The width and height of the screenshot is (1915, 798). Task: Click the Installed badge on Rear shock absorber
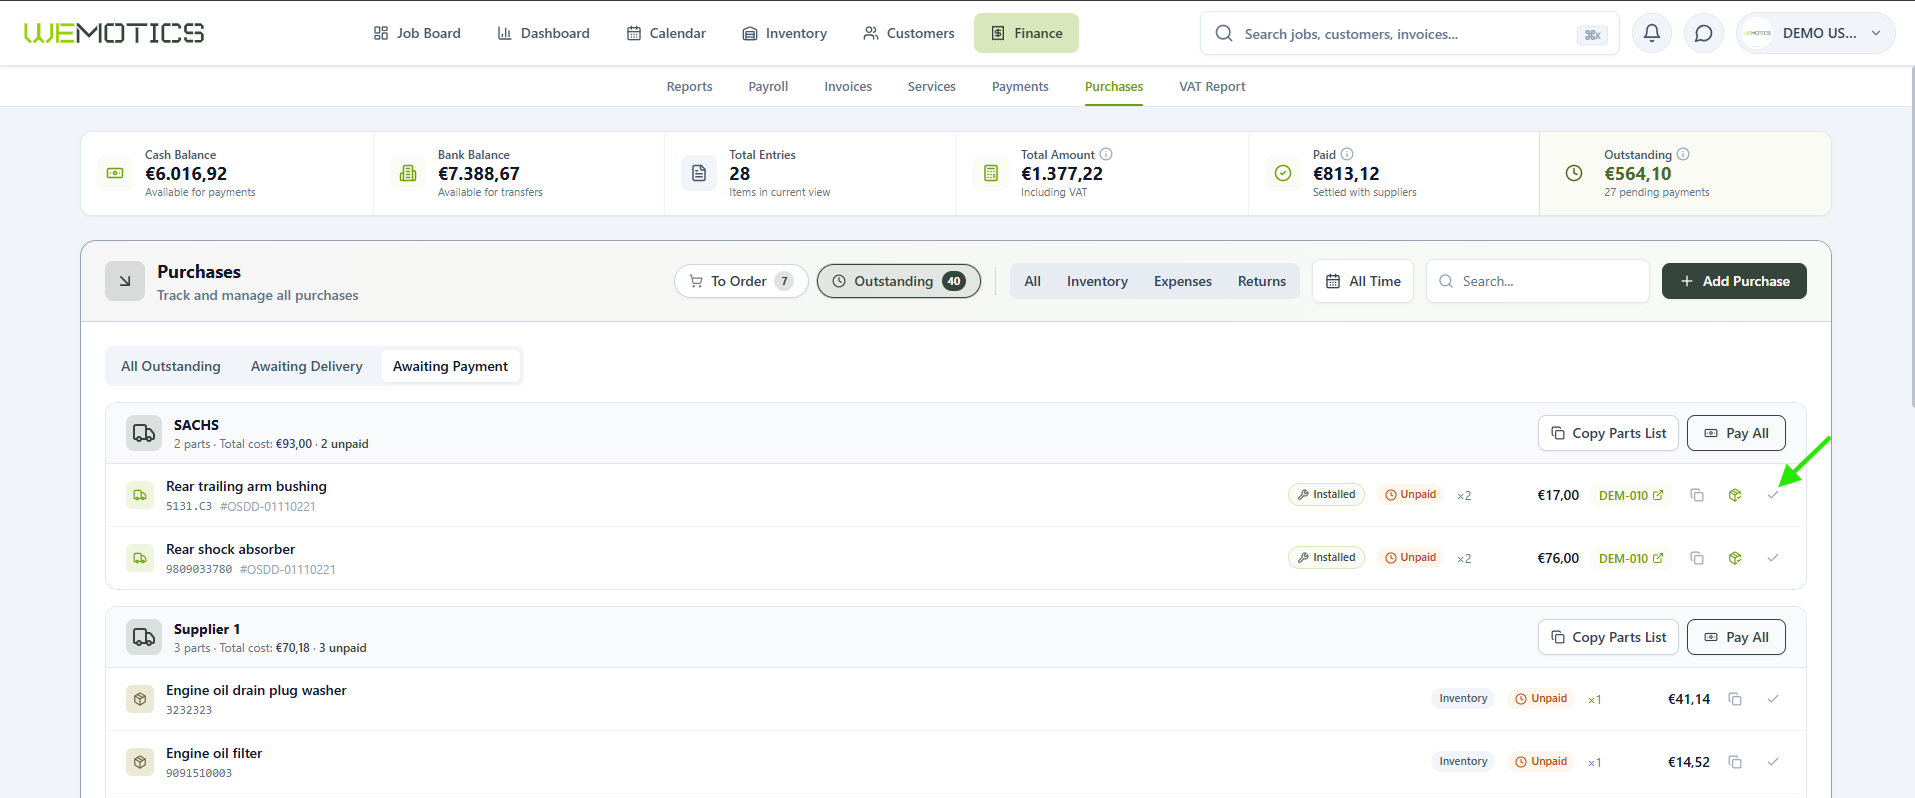(x=1326, y=557)
